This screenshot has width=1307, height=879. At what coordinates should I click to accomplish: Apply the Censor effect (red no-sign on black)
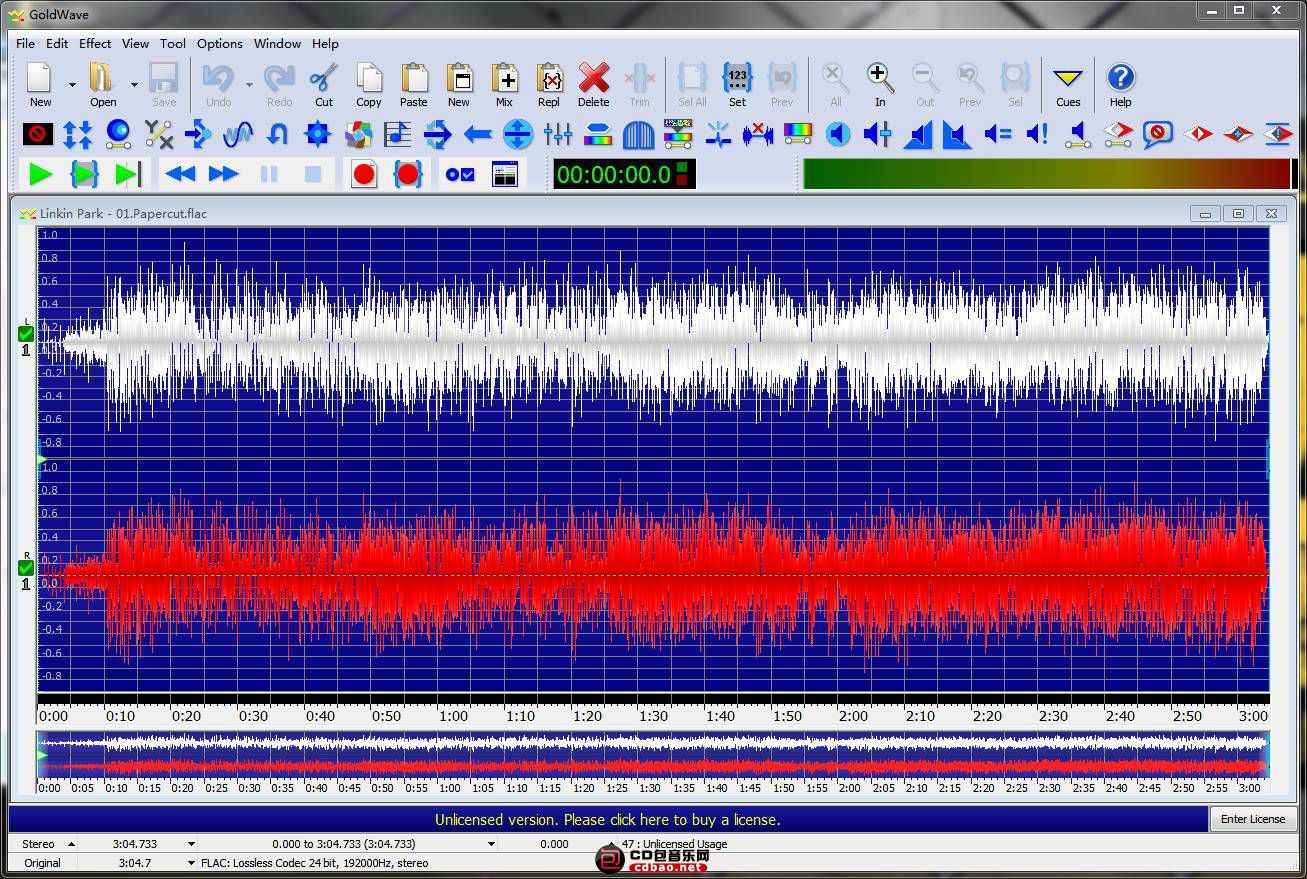pos(38,134)
